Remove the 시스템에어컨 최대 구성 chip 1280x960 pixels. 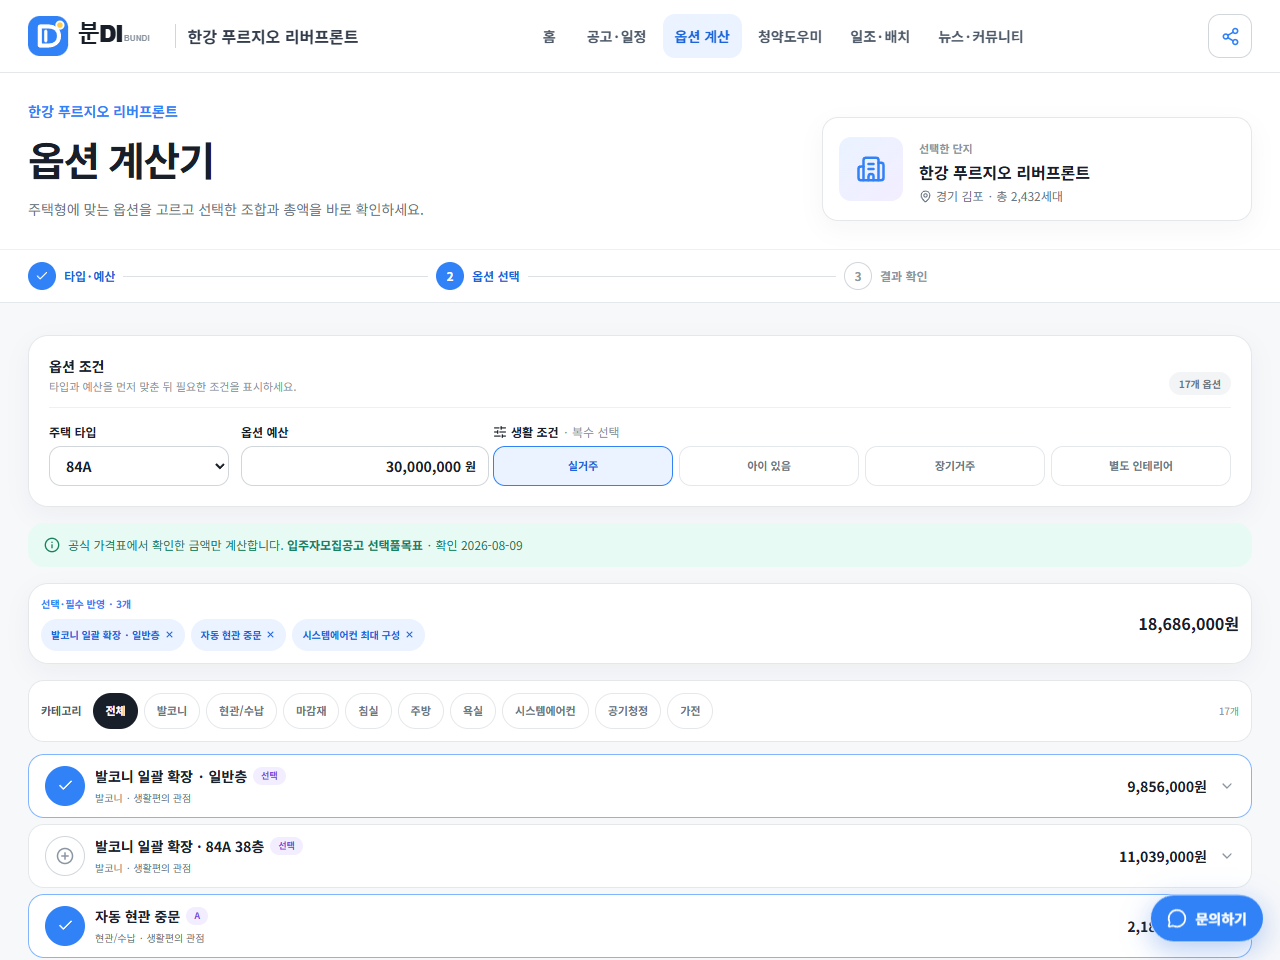(x=409, y=635)
